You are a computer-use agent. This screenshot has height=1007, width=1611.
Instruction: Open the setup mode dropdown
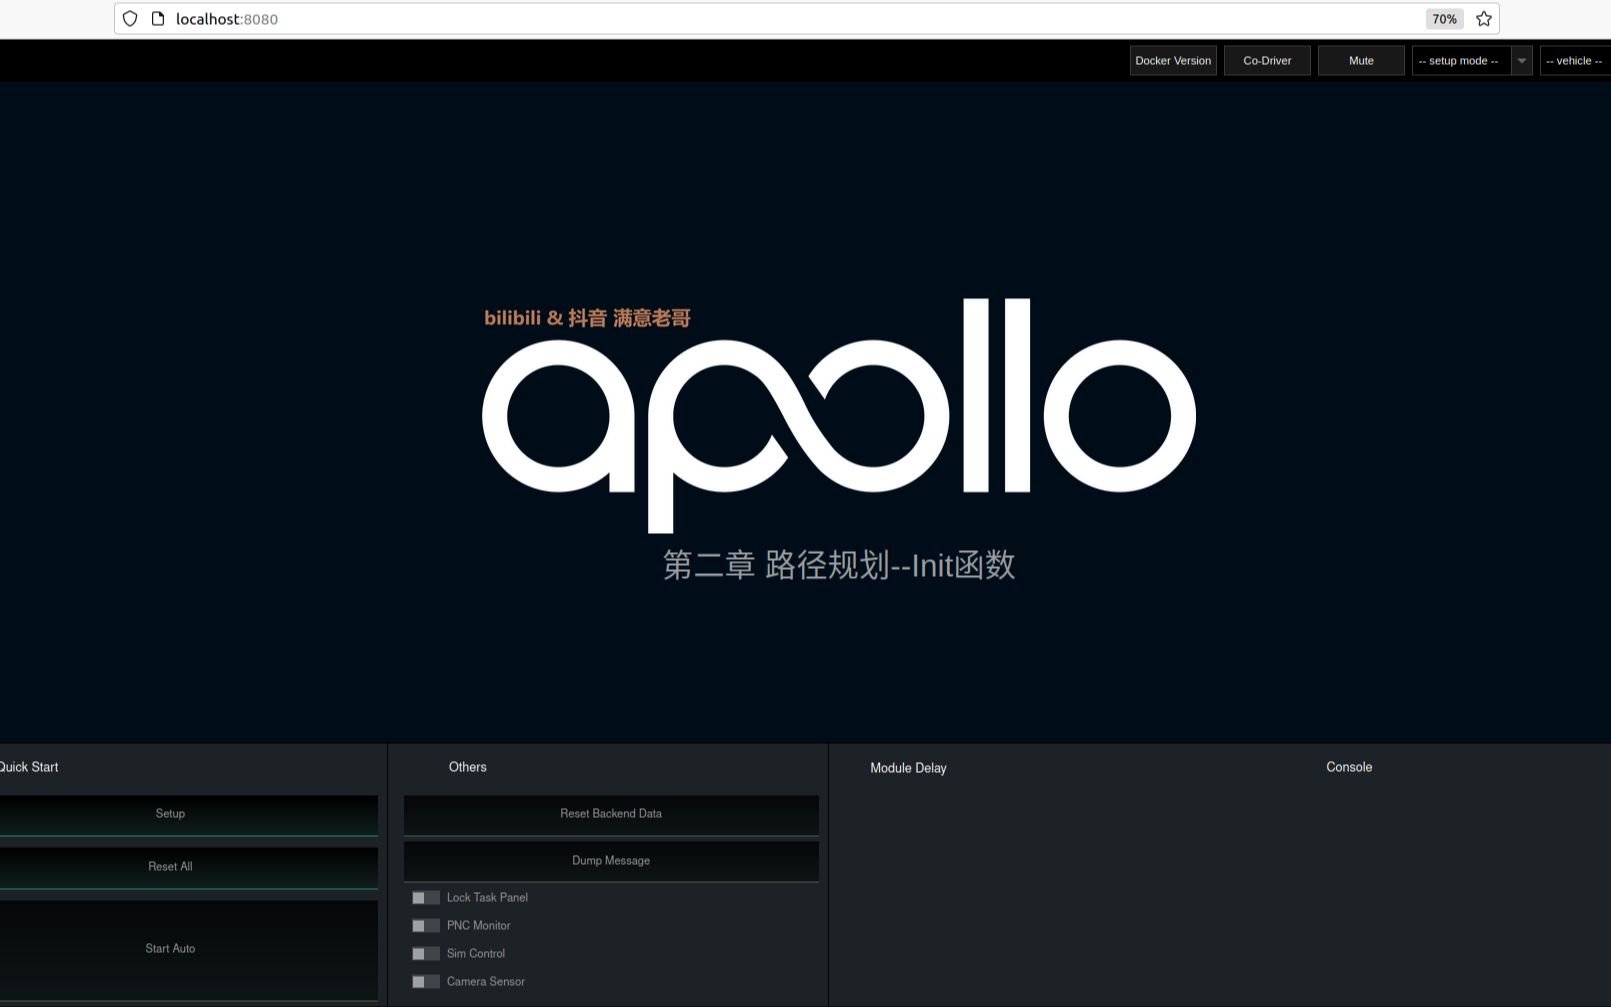1472,61
